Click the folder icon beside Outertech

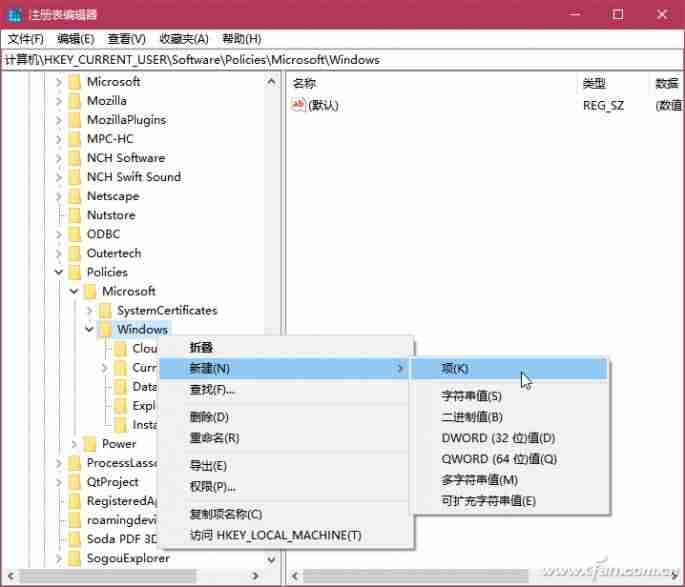coord(75,253)
